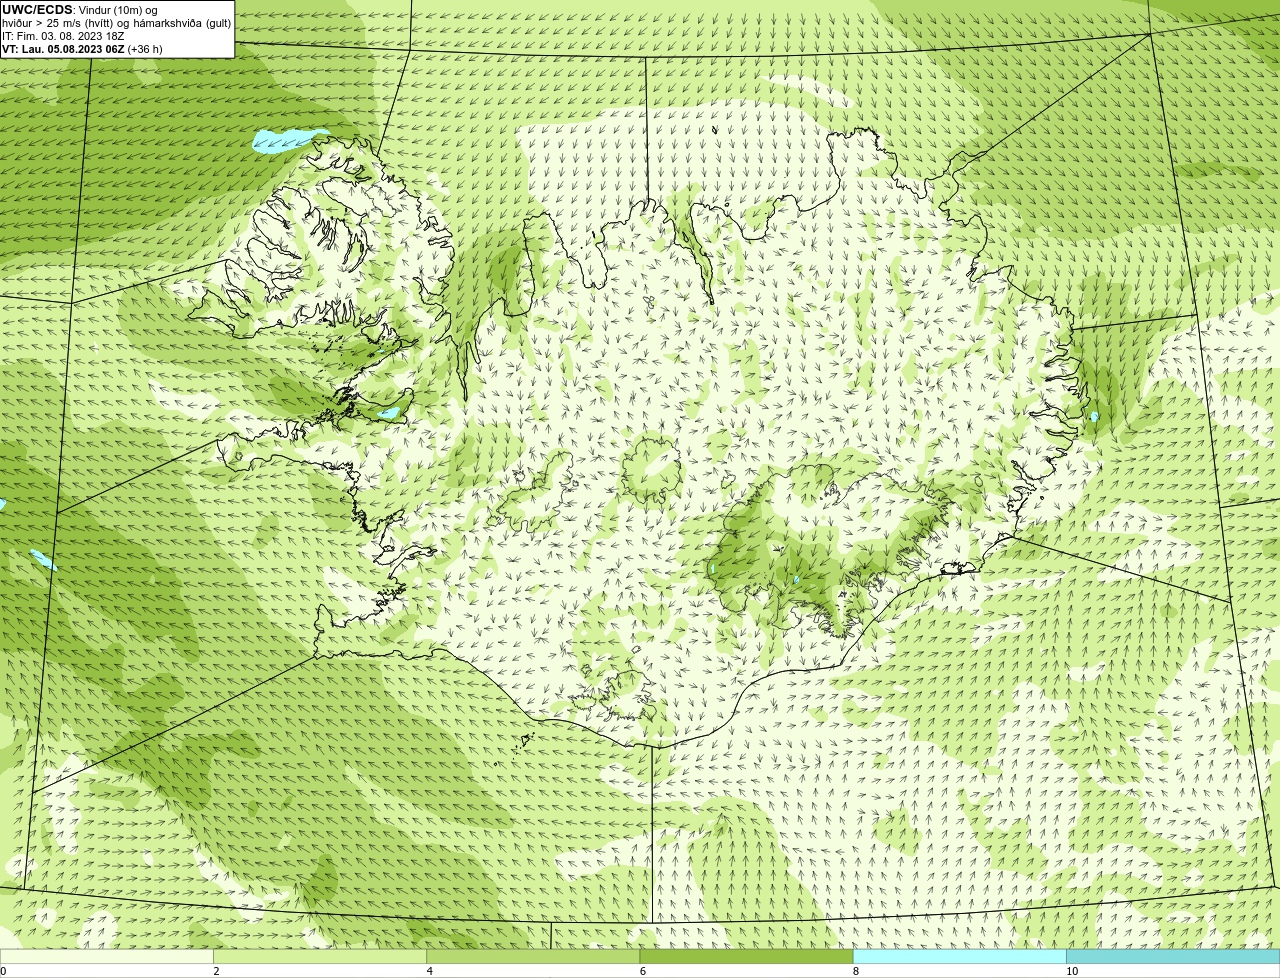Select the pale yellow 0–2 color bar segment

(106, 957)
